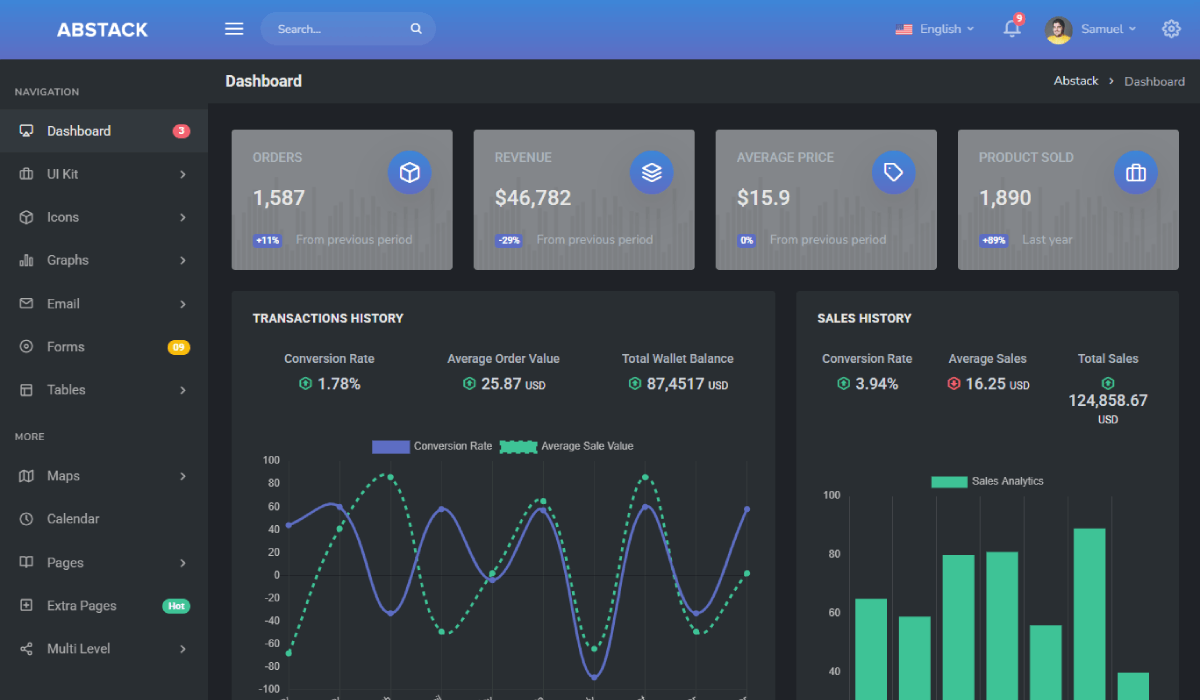This screenshot has width=1200, height=700.
Task: Open the English language dropdown
Action: pyautogui.click(x=935, y=29)
